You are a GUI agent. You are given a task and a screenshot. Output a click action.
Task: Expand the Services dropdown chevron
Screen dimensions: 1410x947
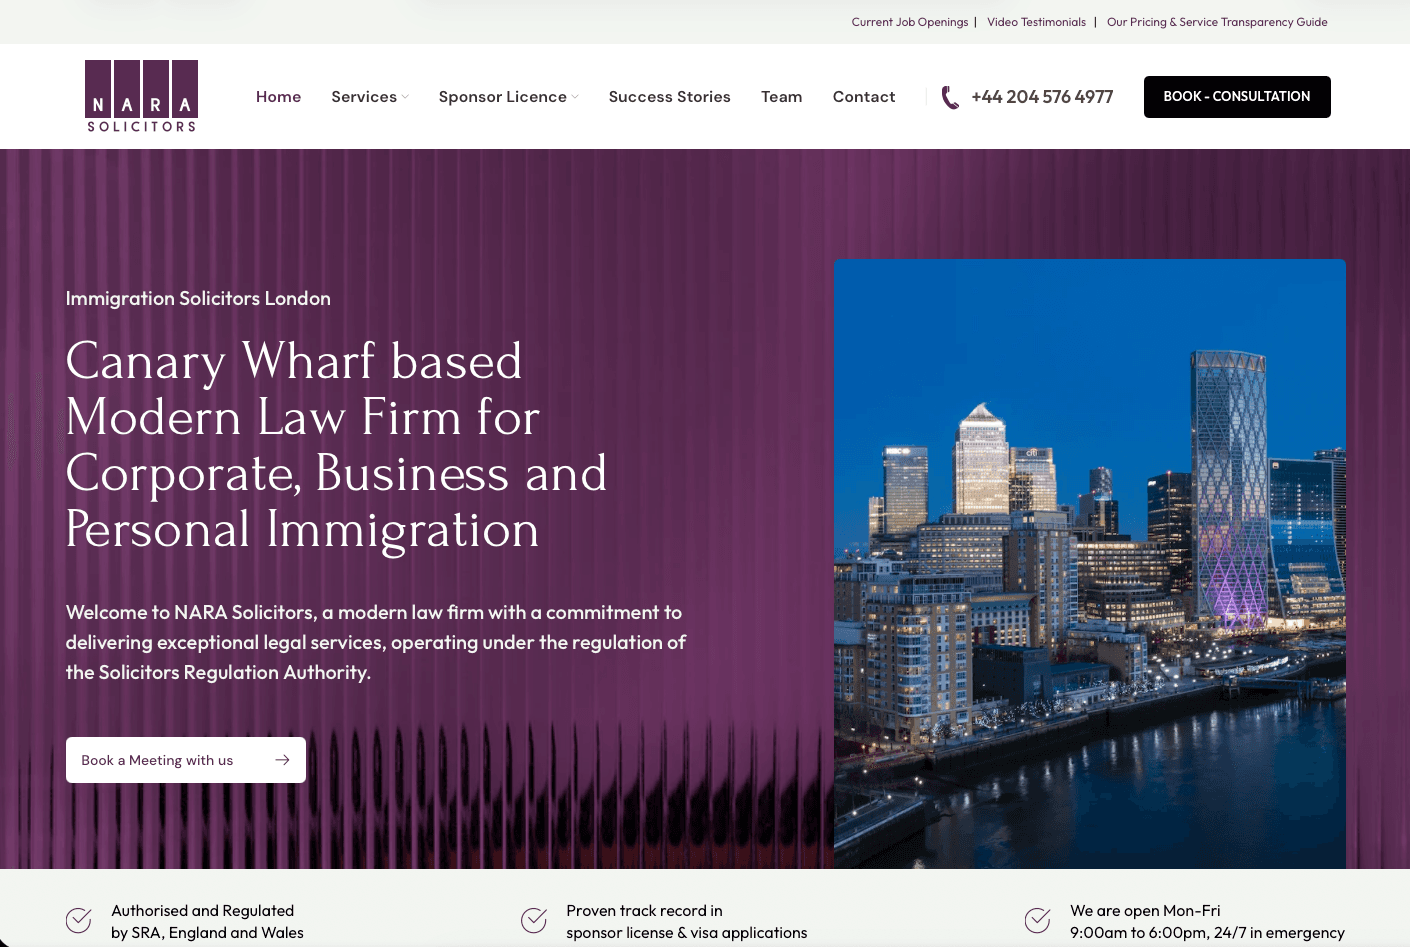405,97
